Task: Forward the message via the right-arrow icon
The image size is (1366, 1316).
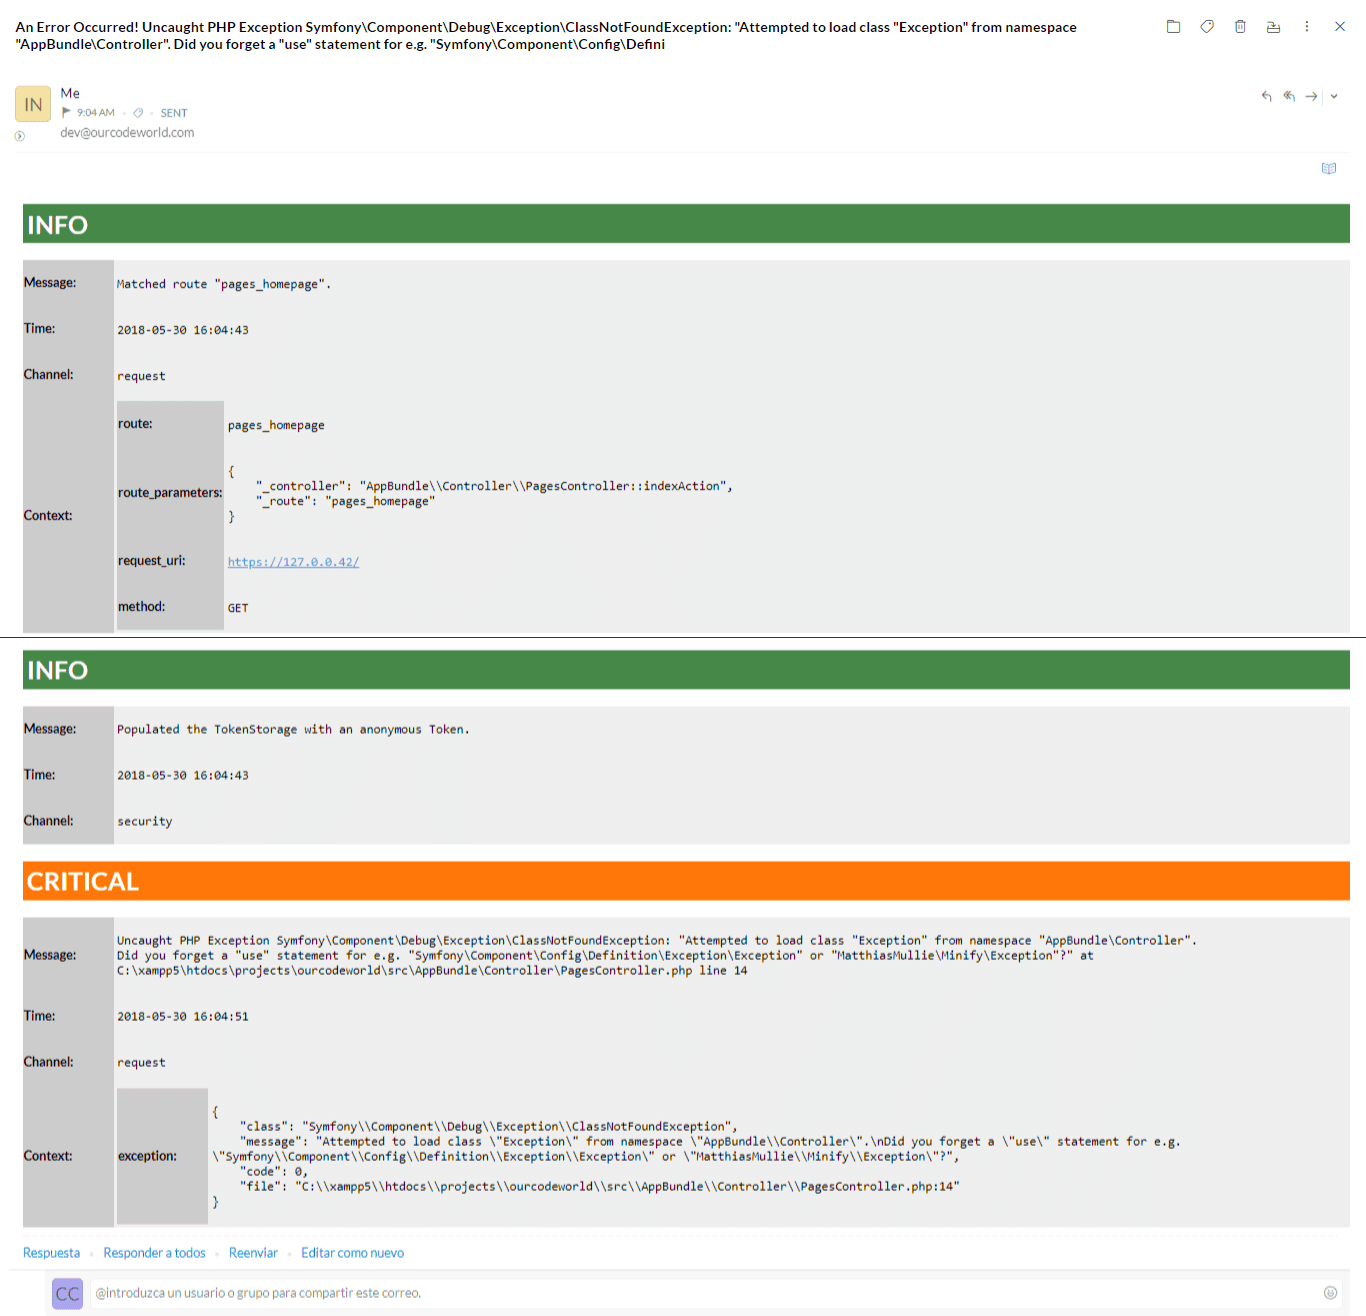Action: click(1311, 97)
